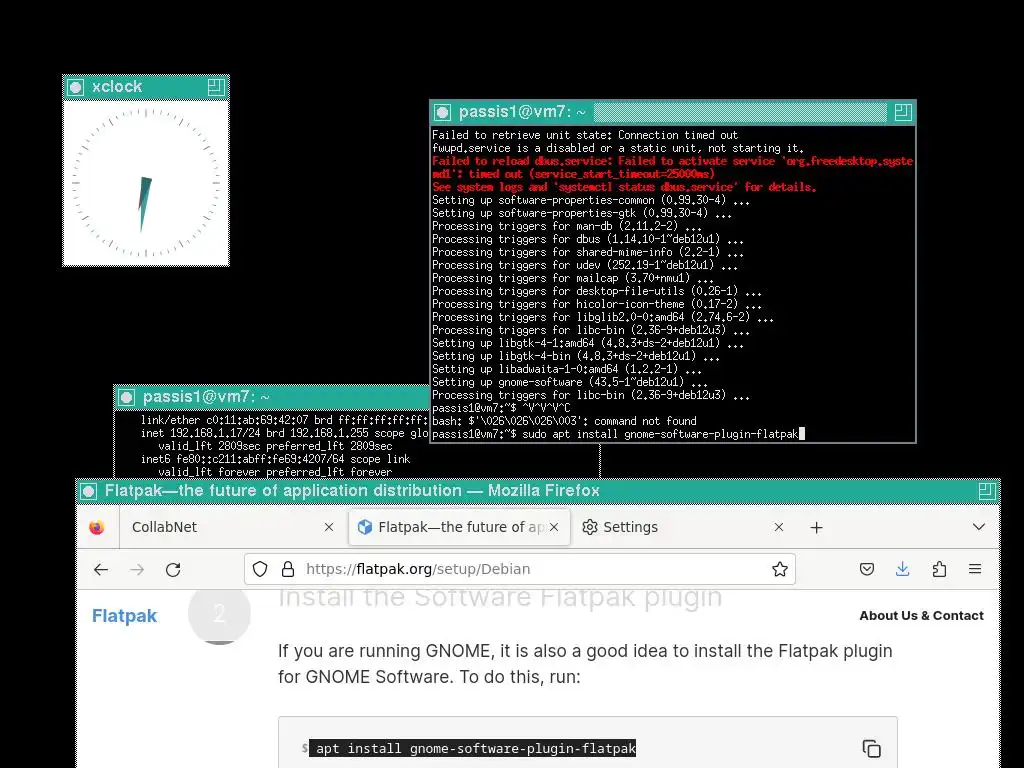This screenshot has width=1024, height=768.
Task: Open Firefox window menu icon in title bar
Action: pyautogui.click(x=89, y=491)
